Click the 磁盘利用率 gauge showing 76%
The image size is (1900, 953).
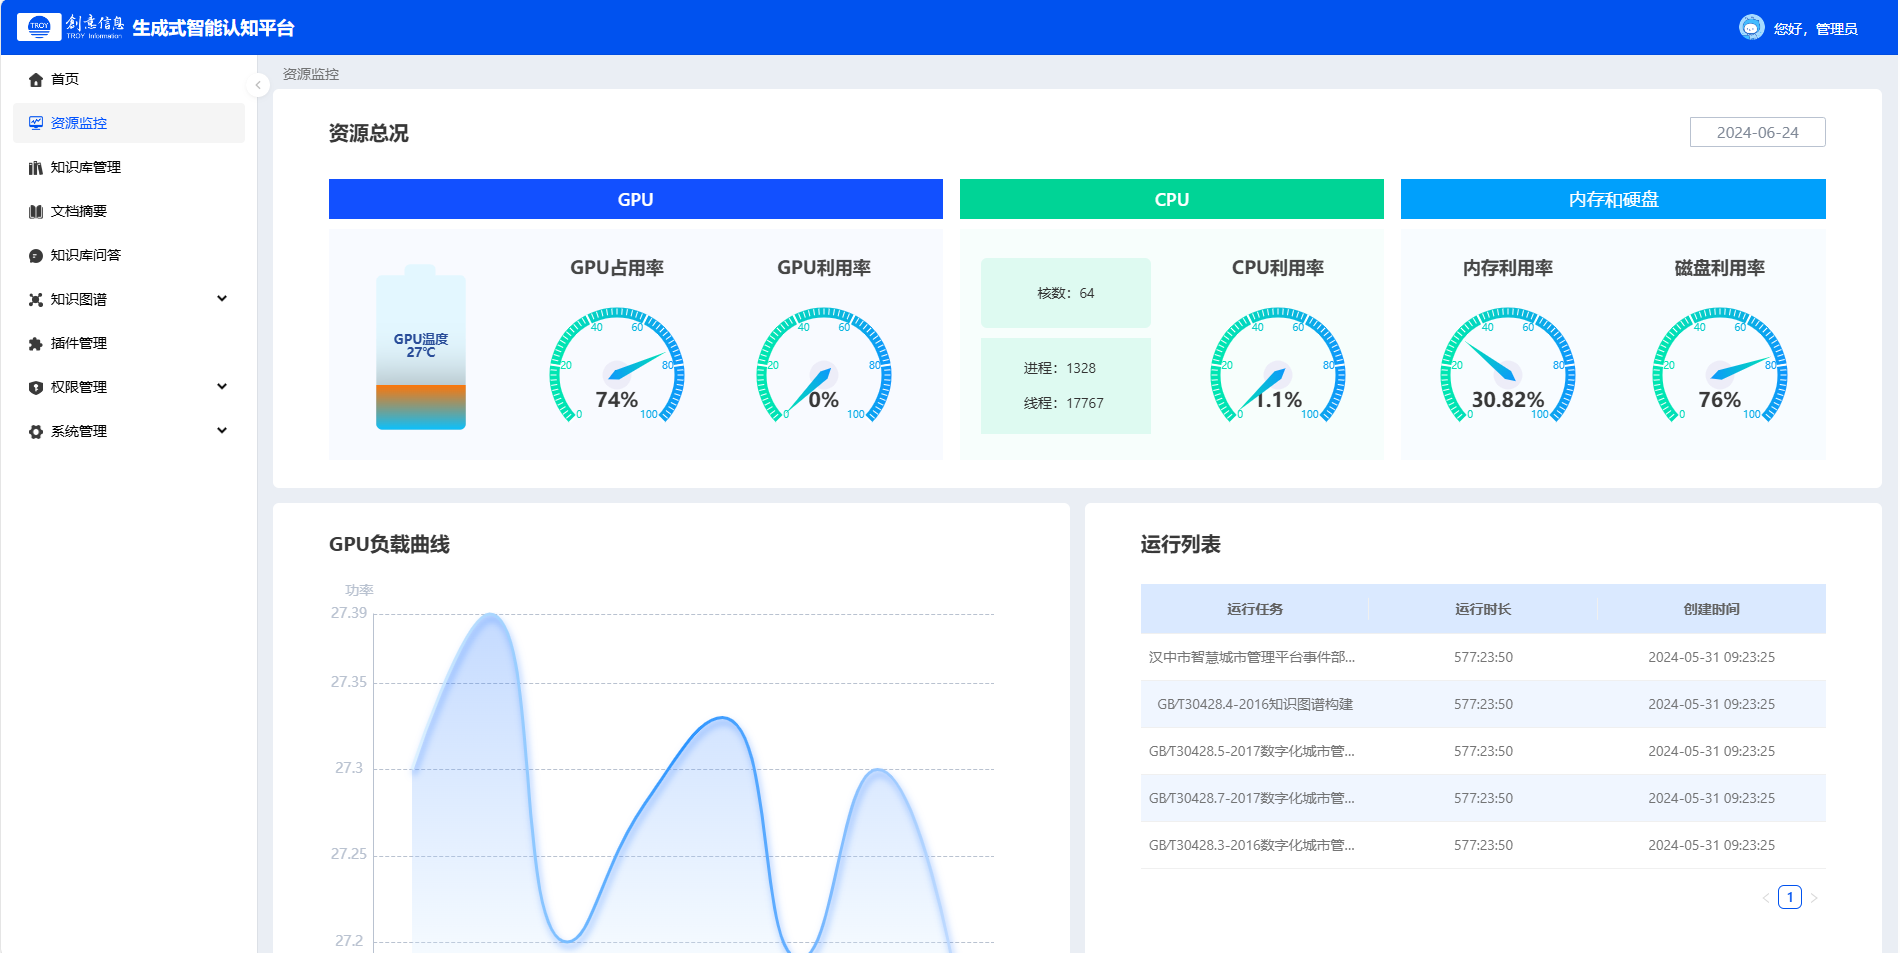[1720, 365]
